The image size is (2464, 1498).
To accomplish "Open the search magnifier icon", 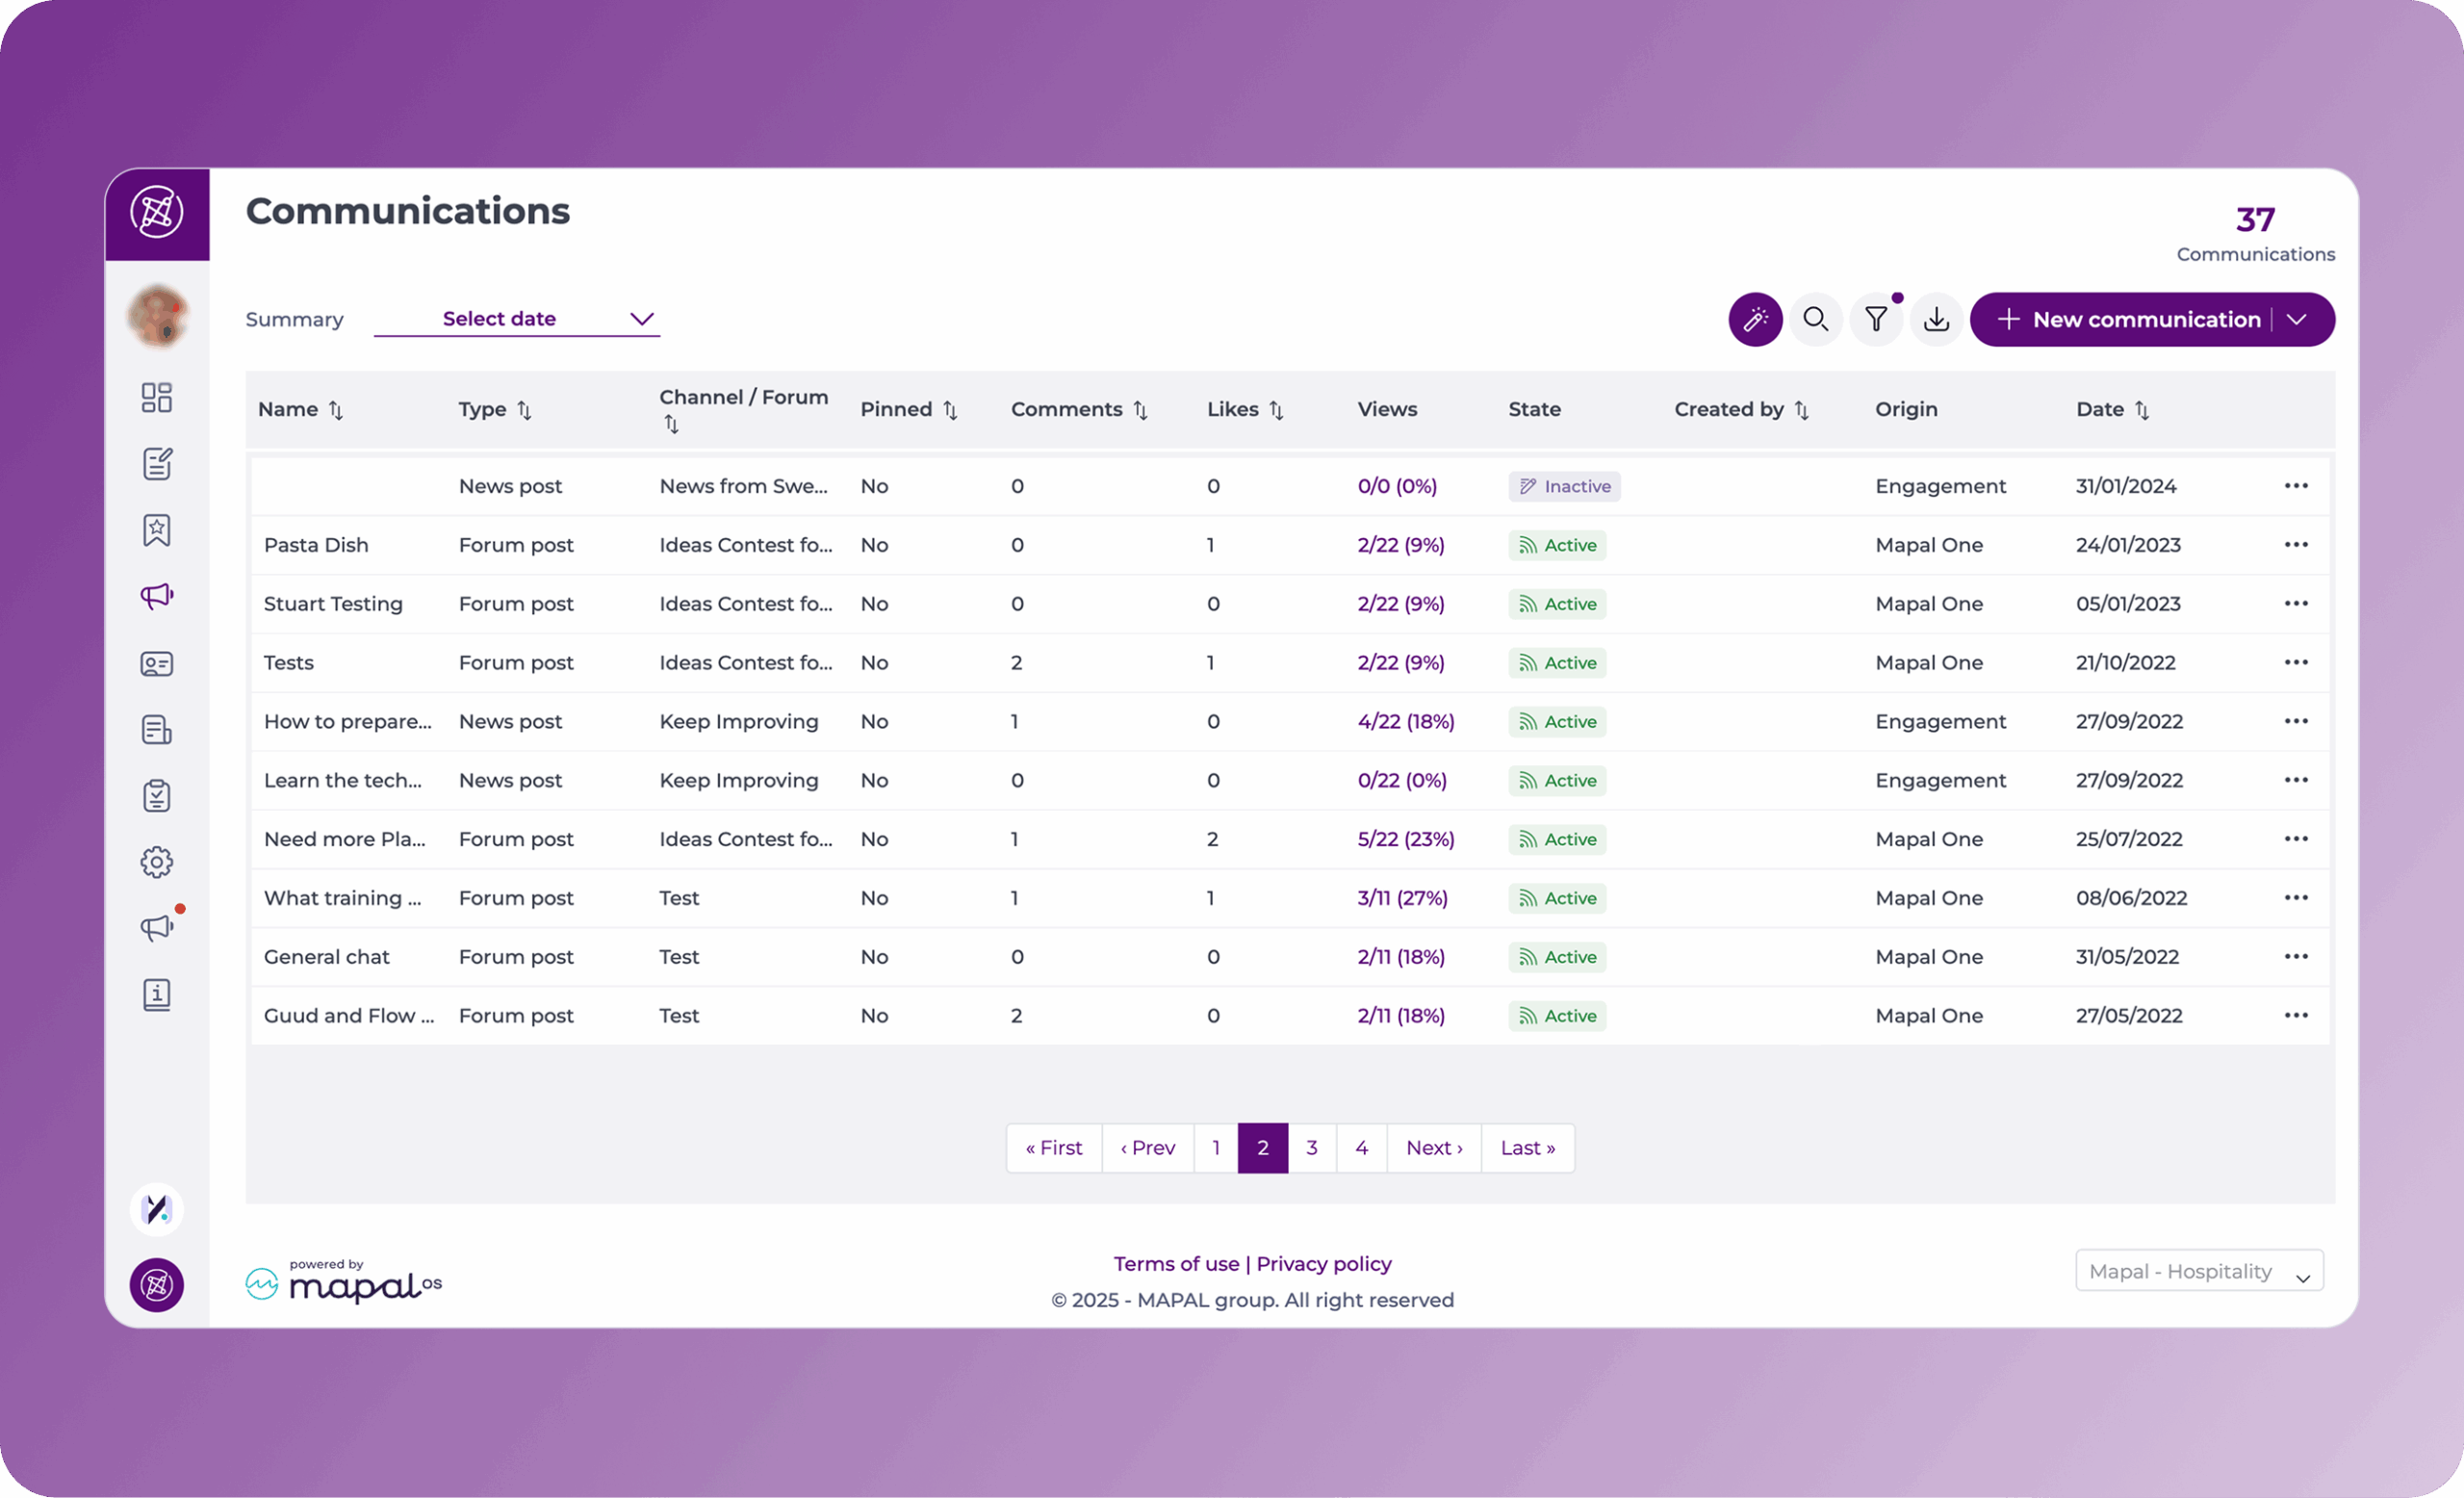I will [x=1815, y=319].
